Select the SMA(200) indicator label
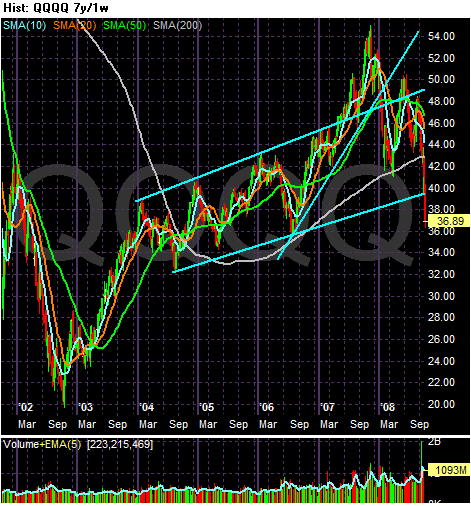The image size is (471, 506). point(177,25)
